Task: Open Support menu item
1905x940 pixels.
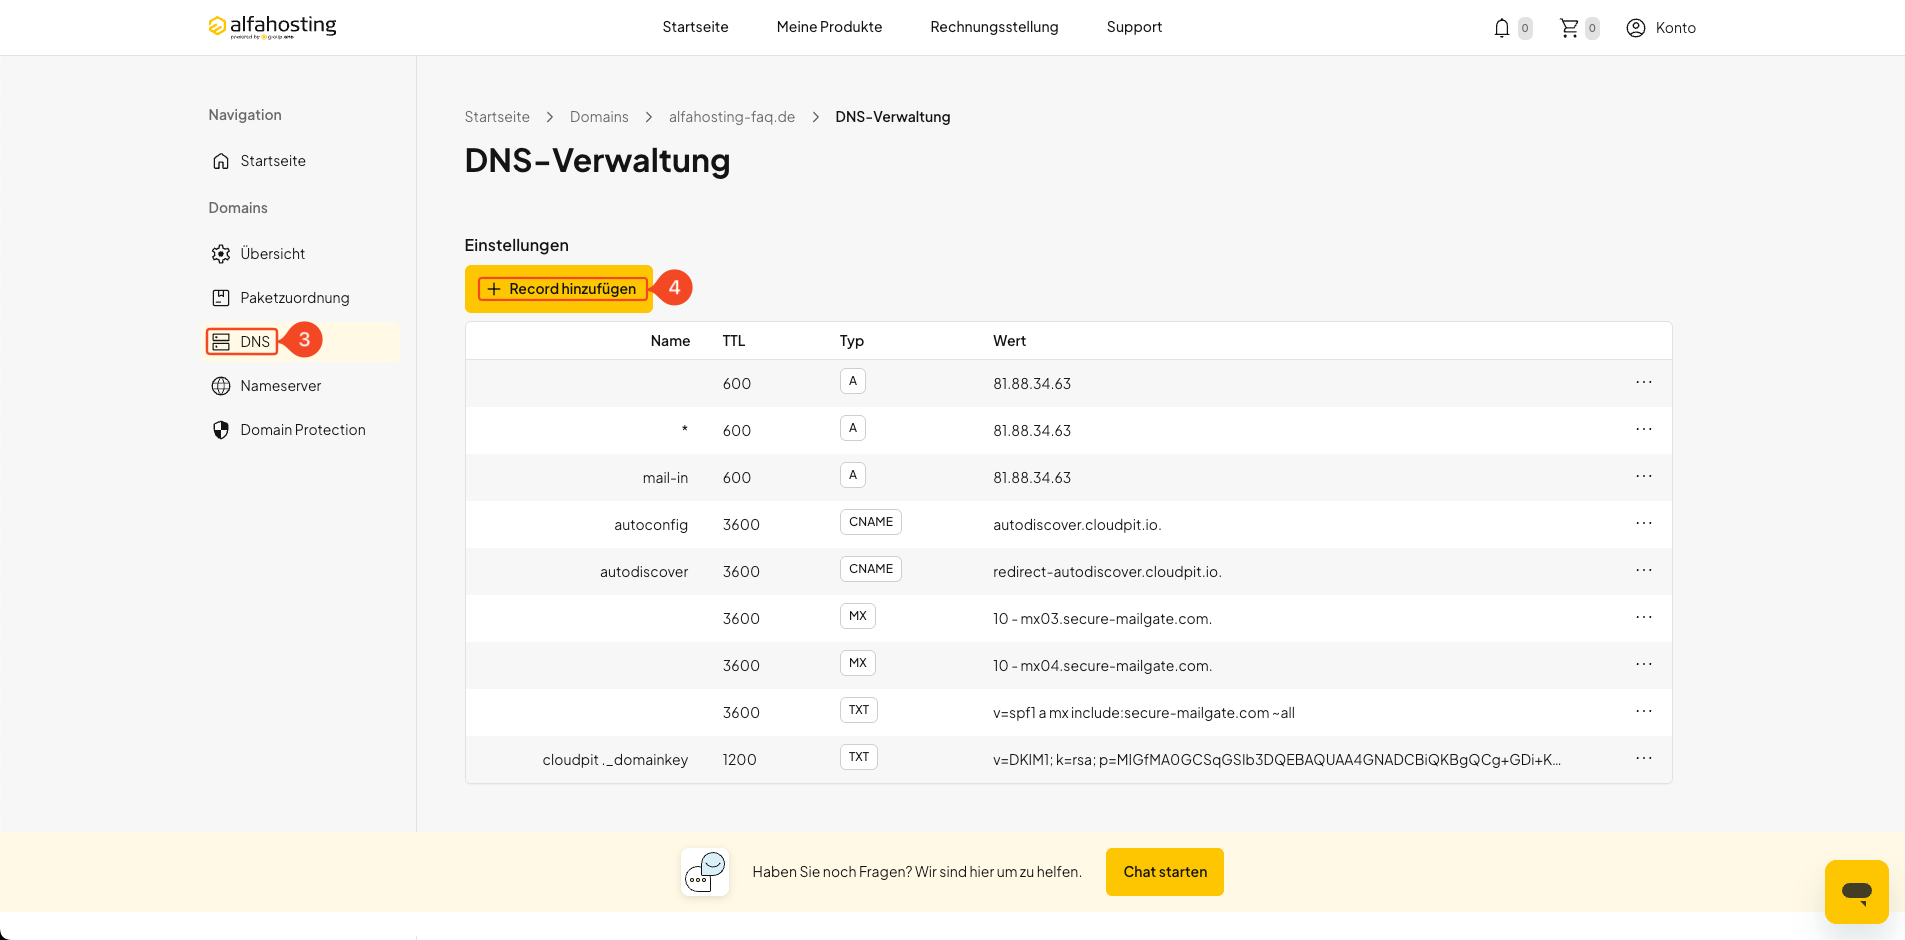Action: pos(1134,27)
